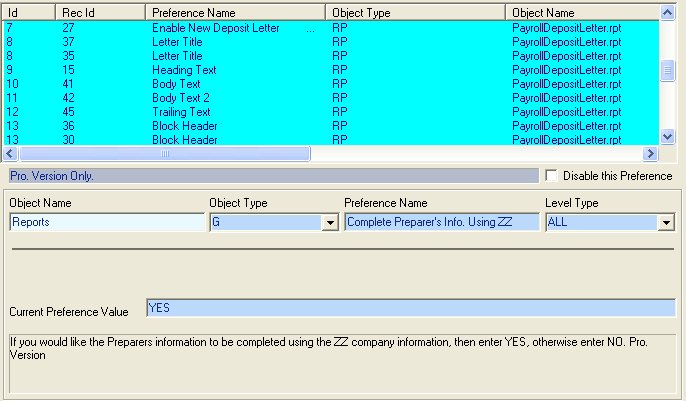Click the Object Name column header in the grid

click(582, 13)
